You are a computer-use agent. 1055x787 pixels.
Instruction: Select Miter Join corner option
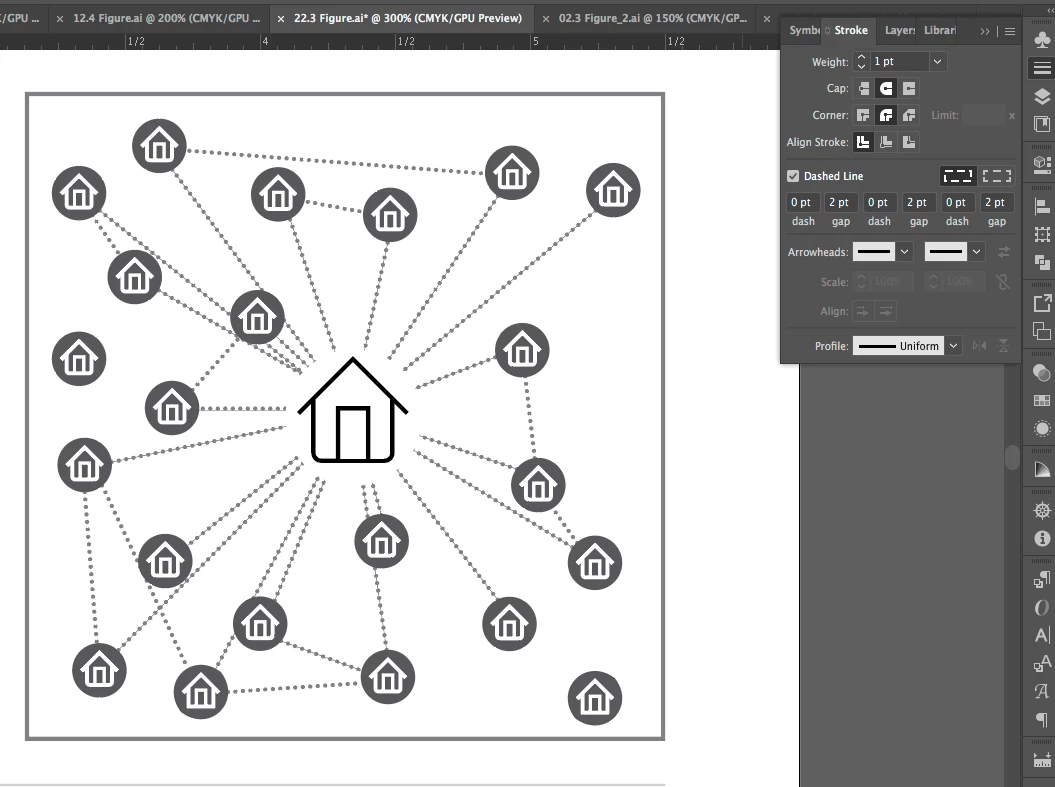[863, 115]
